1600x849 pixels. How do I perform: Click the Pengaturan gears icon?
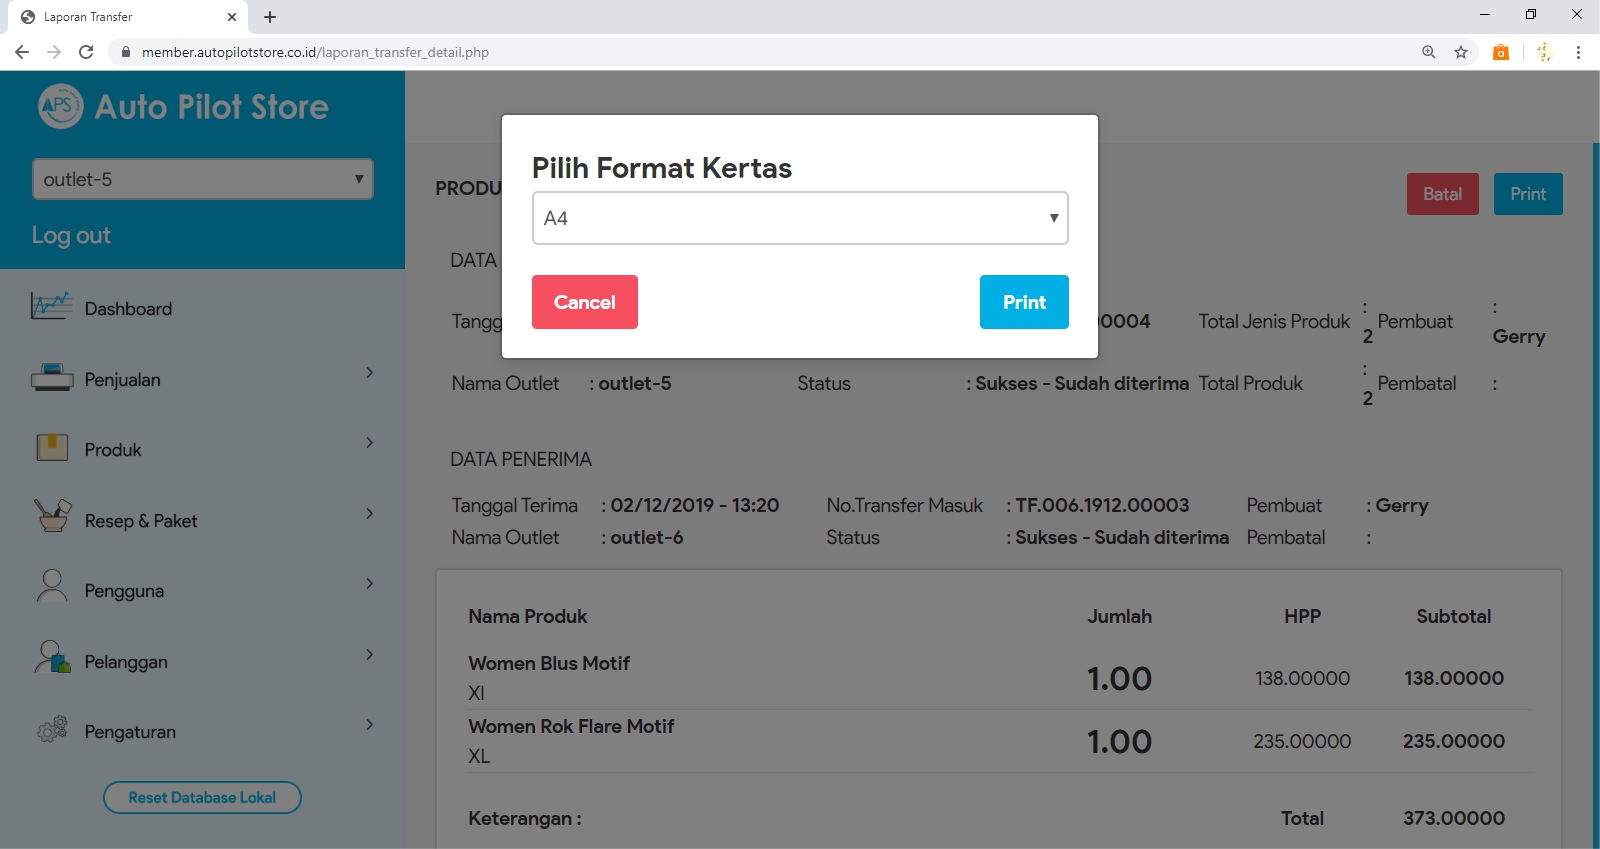[x=52, y=729]
